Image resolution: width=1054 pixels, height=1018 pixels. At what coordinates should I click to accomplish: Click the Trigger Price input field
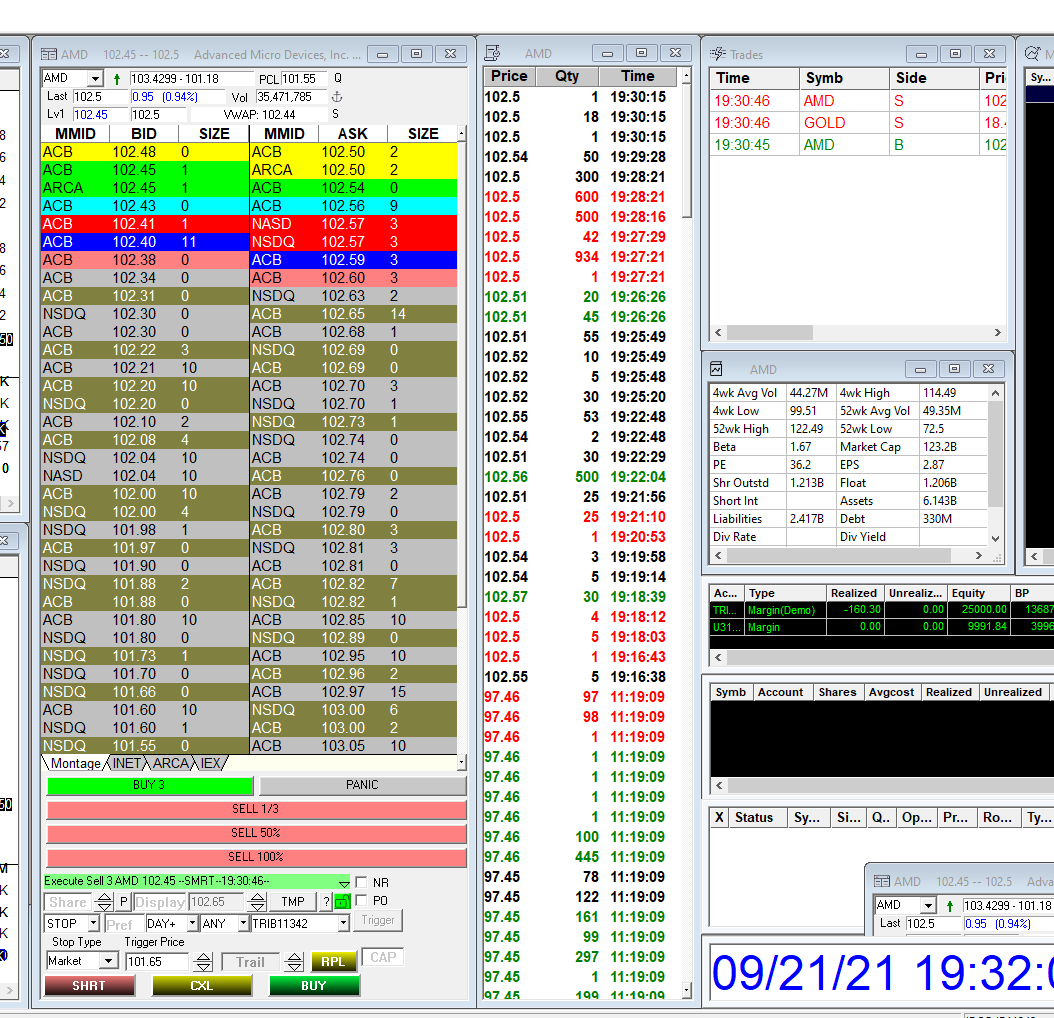click(x=157, y=962)
